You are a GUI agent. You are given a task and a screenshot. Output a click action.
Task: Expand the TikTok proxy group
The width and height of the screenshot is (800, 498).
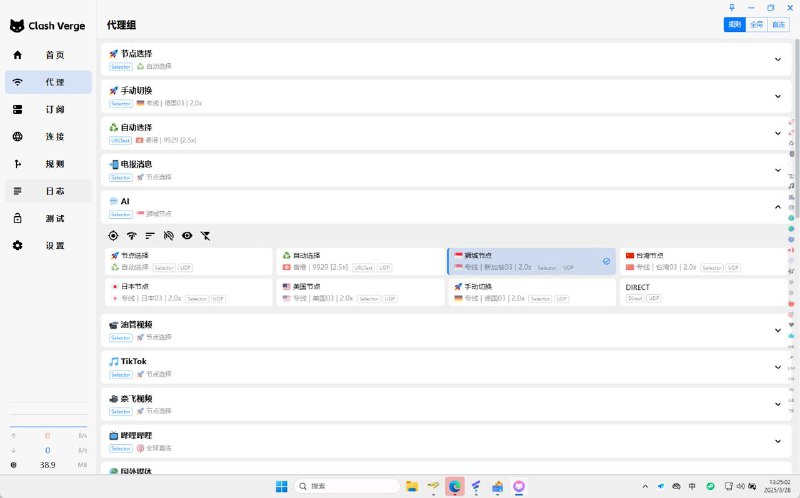pos(777,367)
